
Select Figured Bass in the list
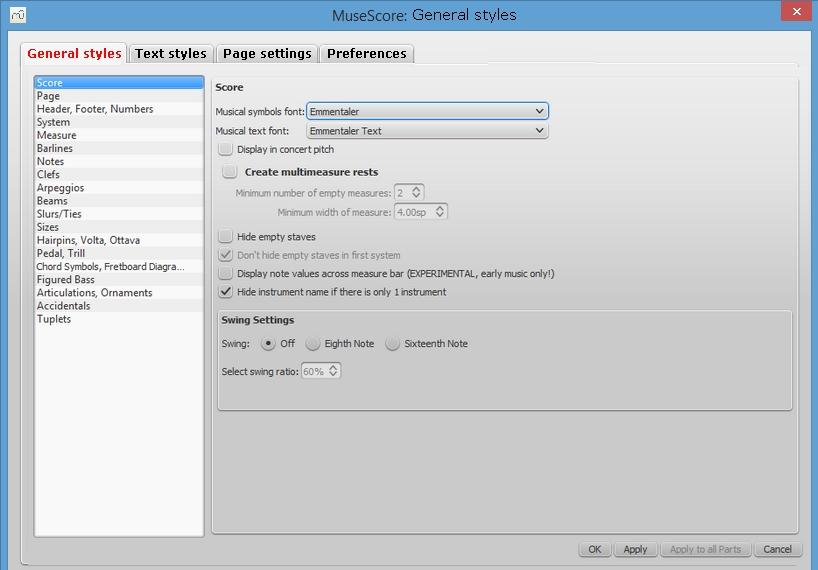(x=119, y=280)
